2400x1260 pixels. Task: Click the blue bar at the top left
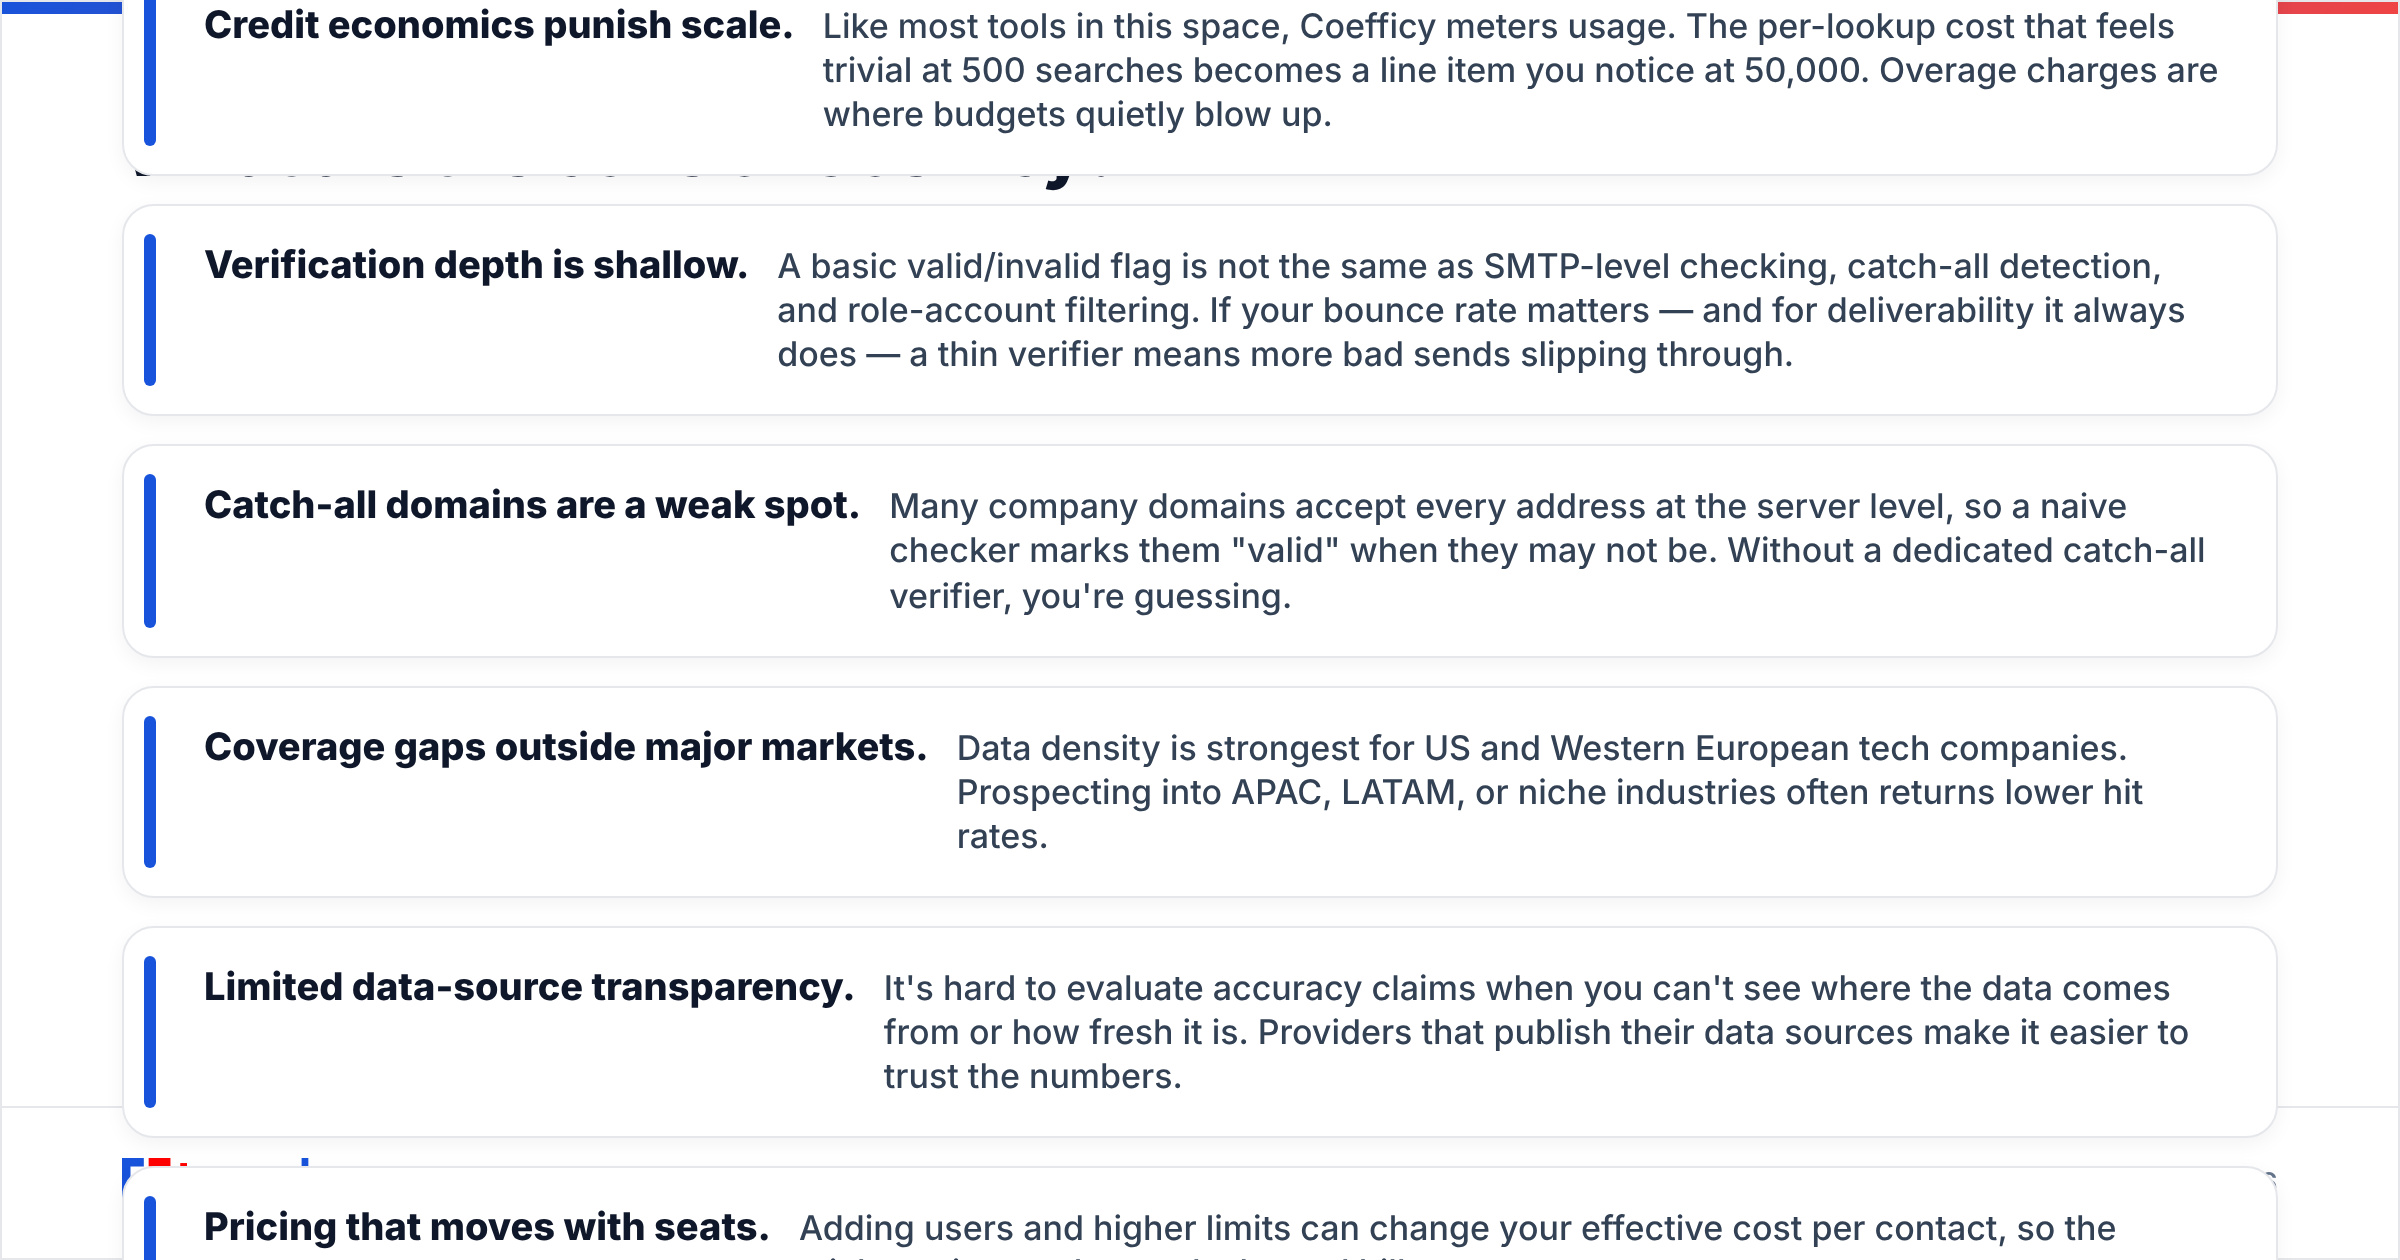61,7
